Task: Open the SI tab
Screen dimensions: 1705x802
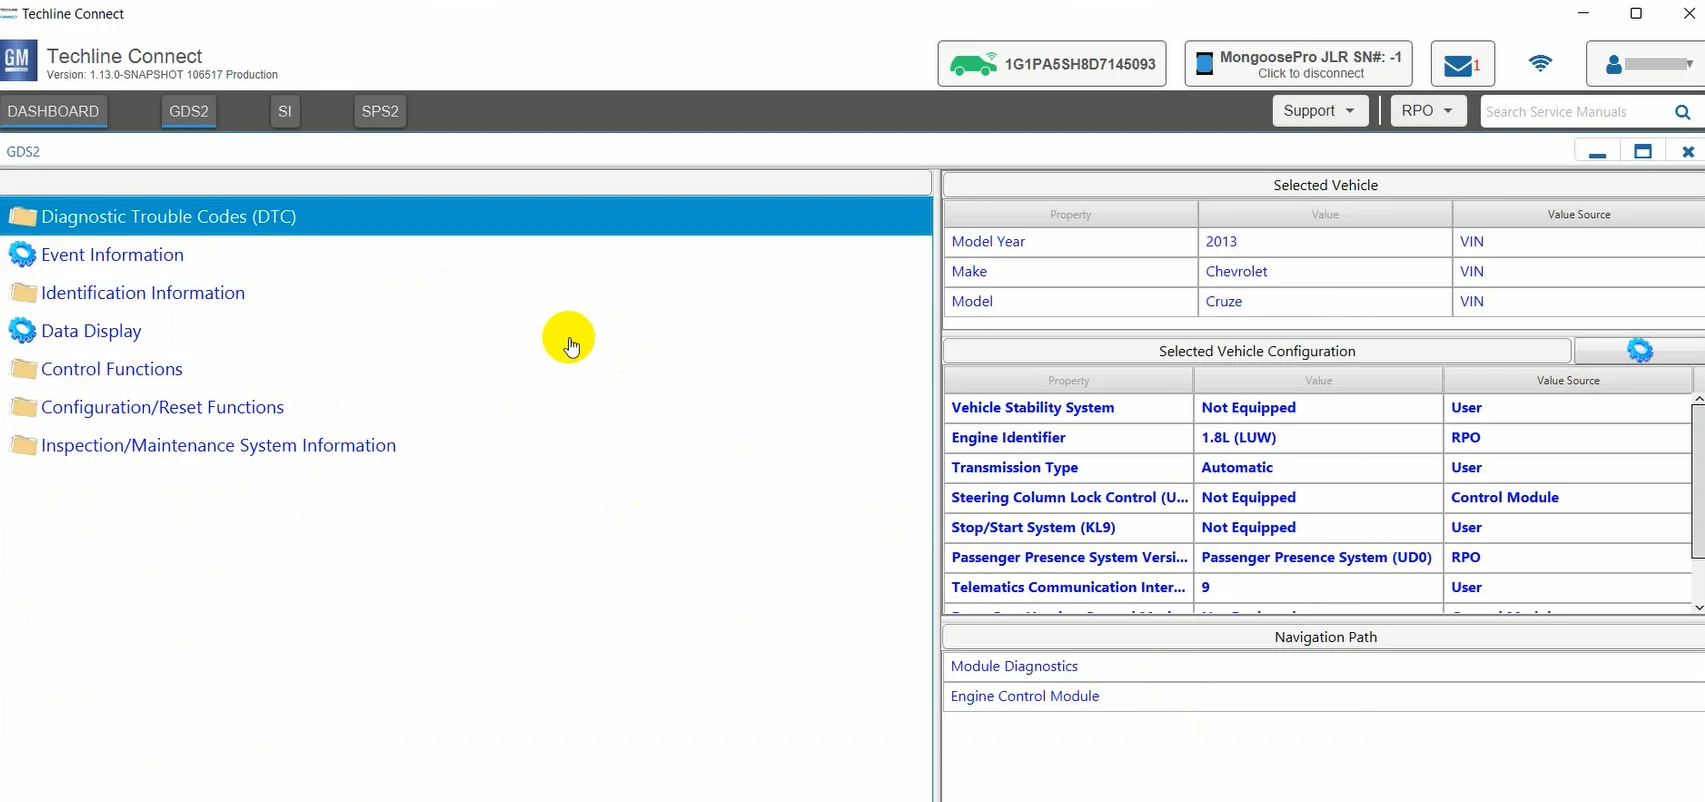Action: tap(285, 111)
